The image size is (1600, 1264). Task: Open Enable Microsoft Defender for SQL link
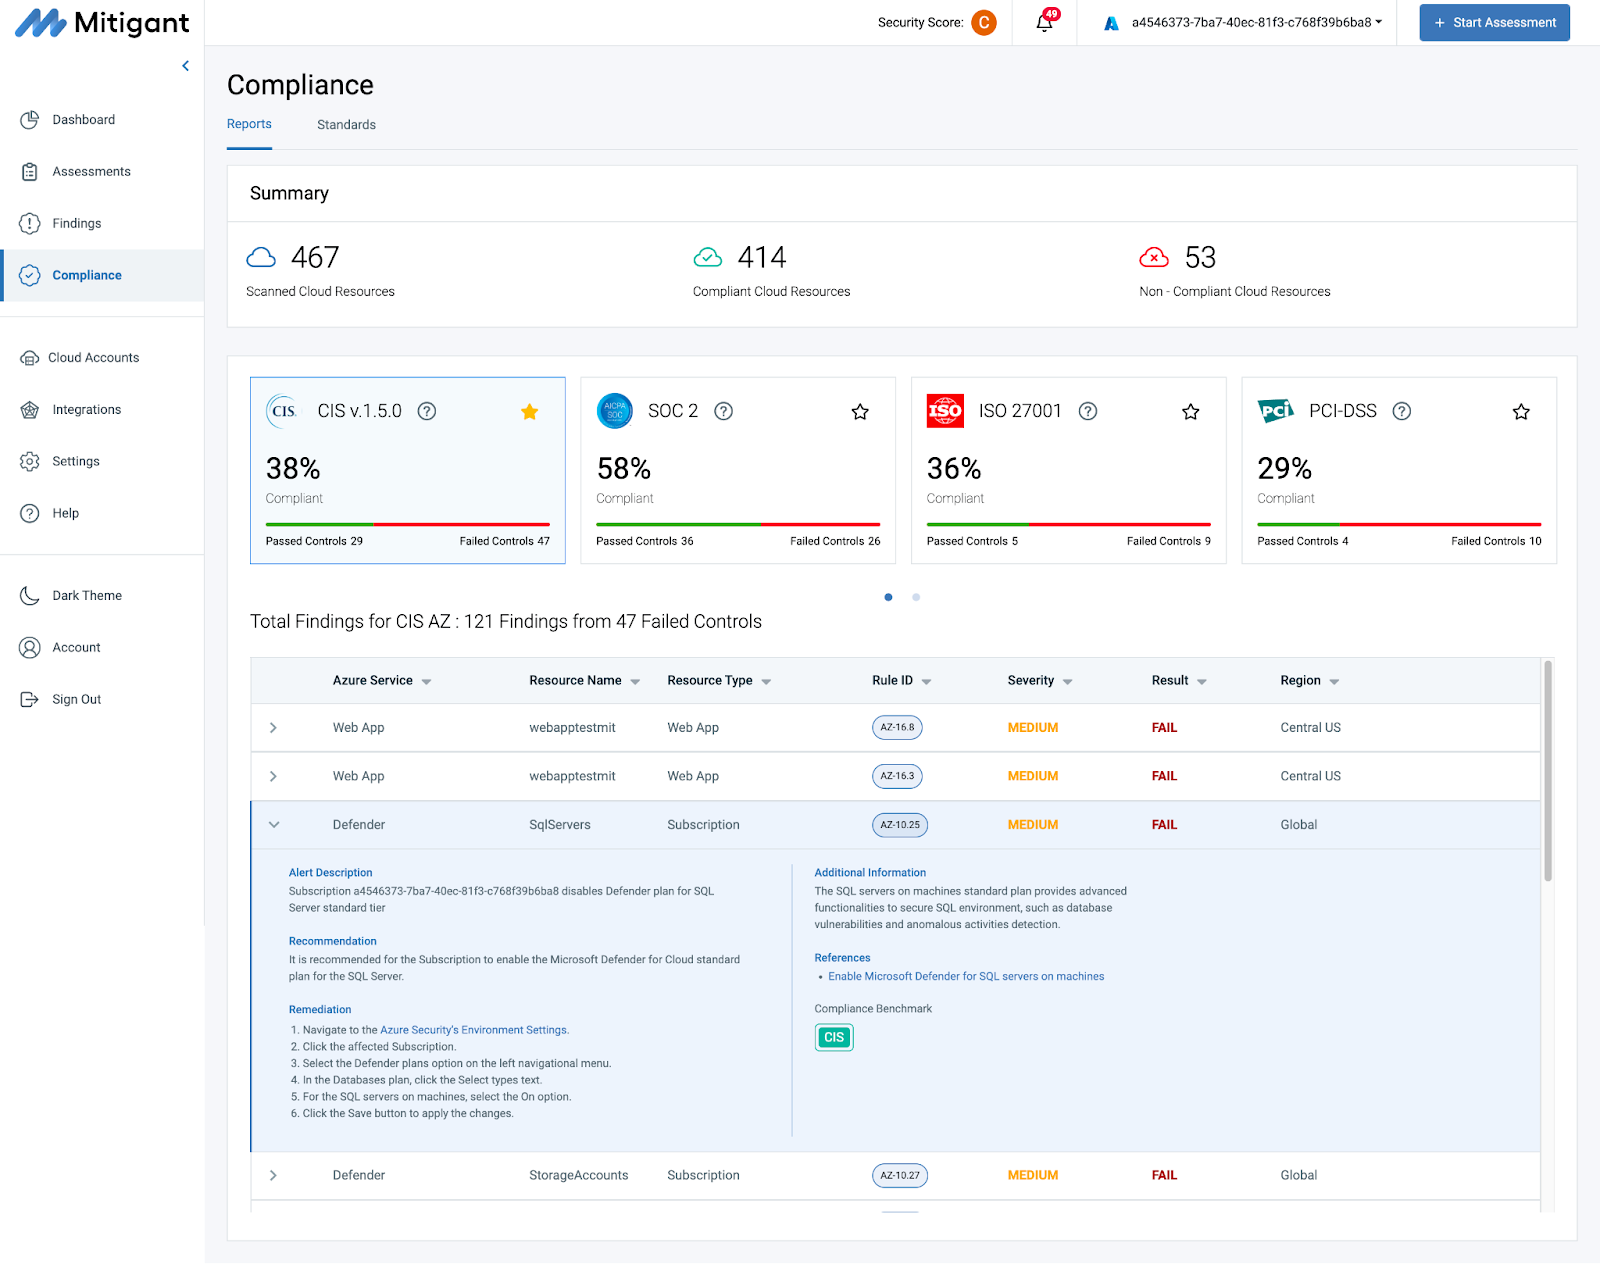(x=965, y=977)
